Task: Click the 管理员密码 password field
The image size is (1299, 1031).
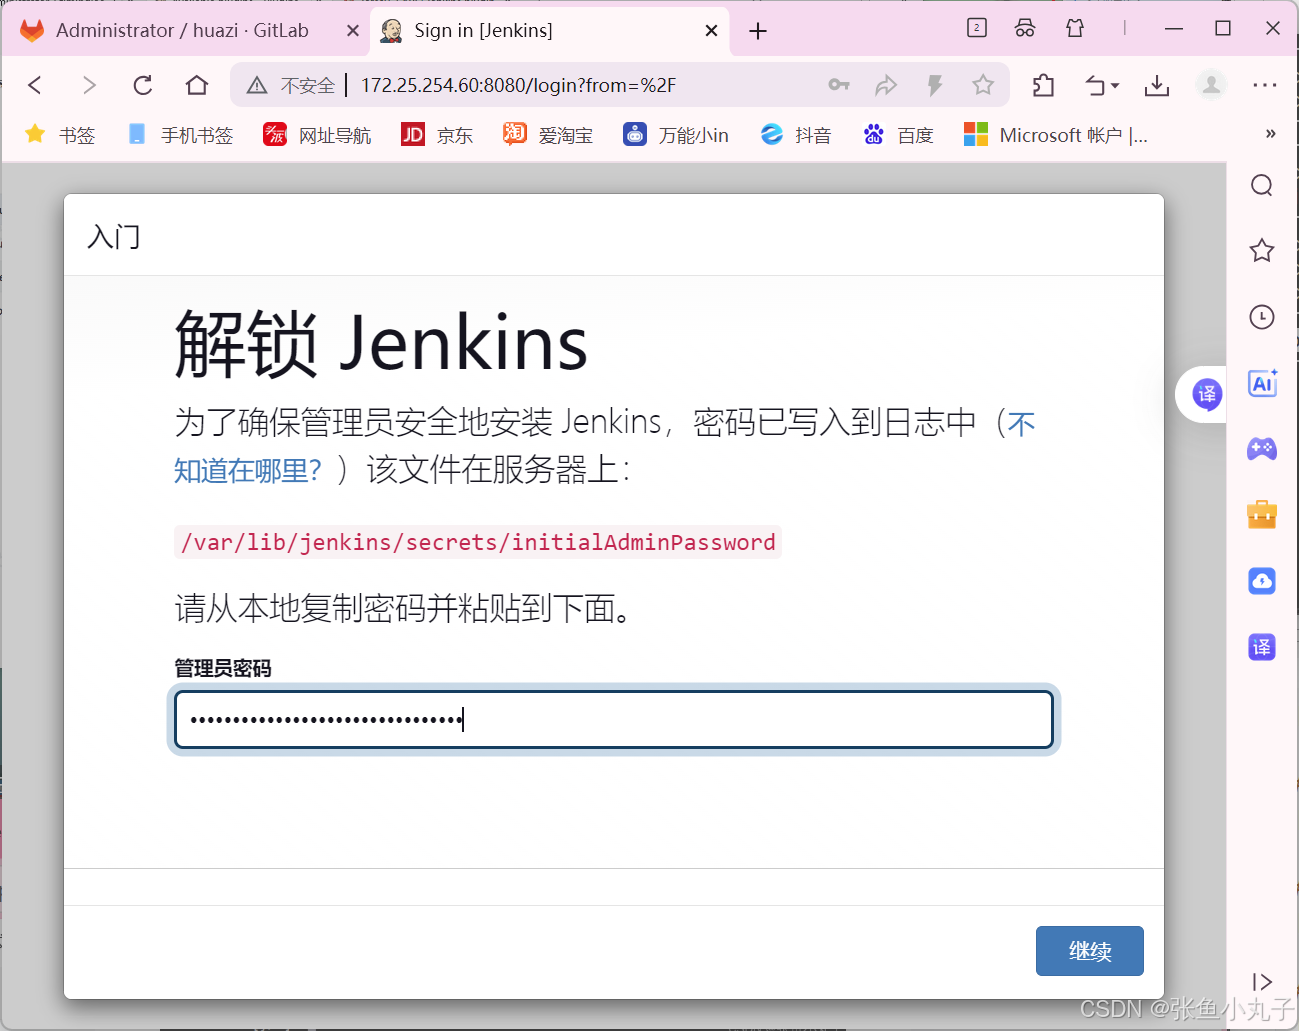Action: [x=614, y=720]
